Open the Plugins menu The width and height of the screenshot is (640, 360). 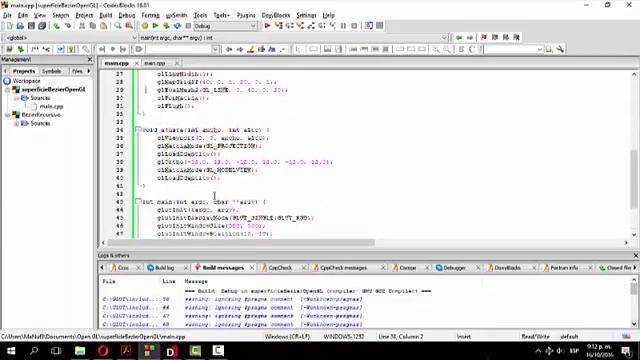point(246,15)
